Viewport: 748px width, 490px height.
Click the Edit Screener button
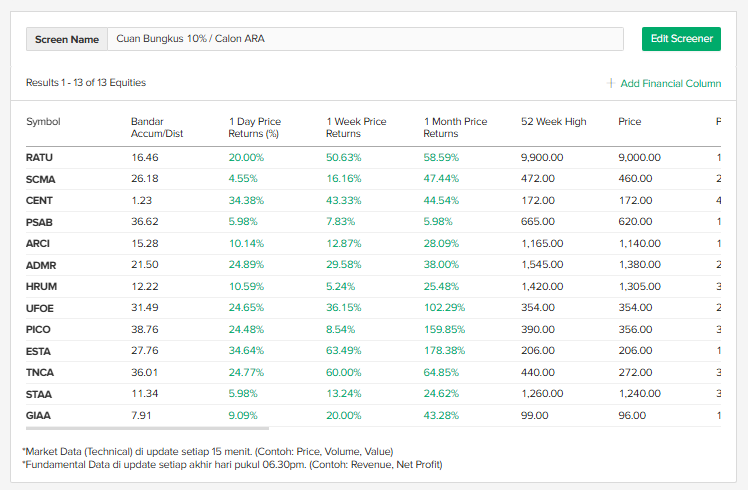(x=681, y=39)
